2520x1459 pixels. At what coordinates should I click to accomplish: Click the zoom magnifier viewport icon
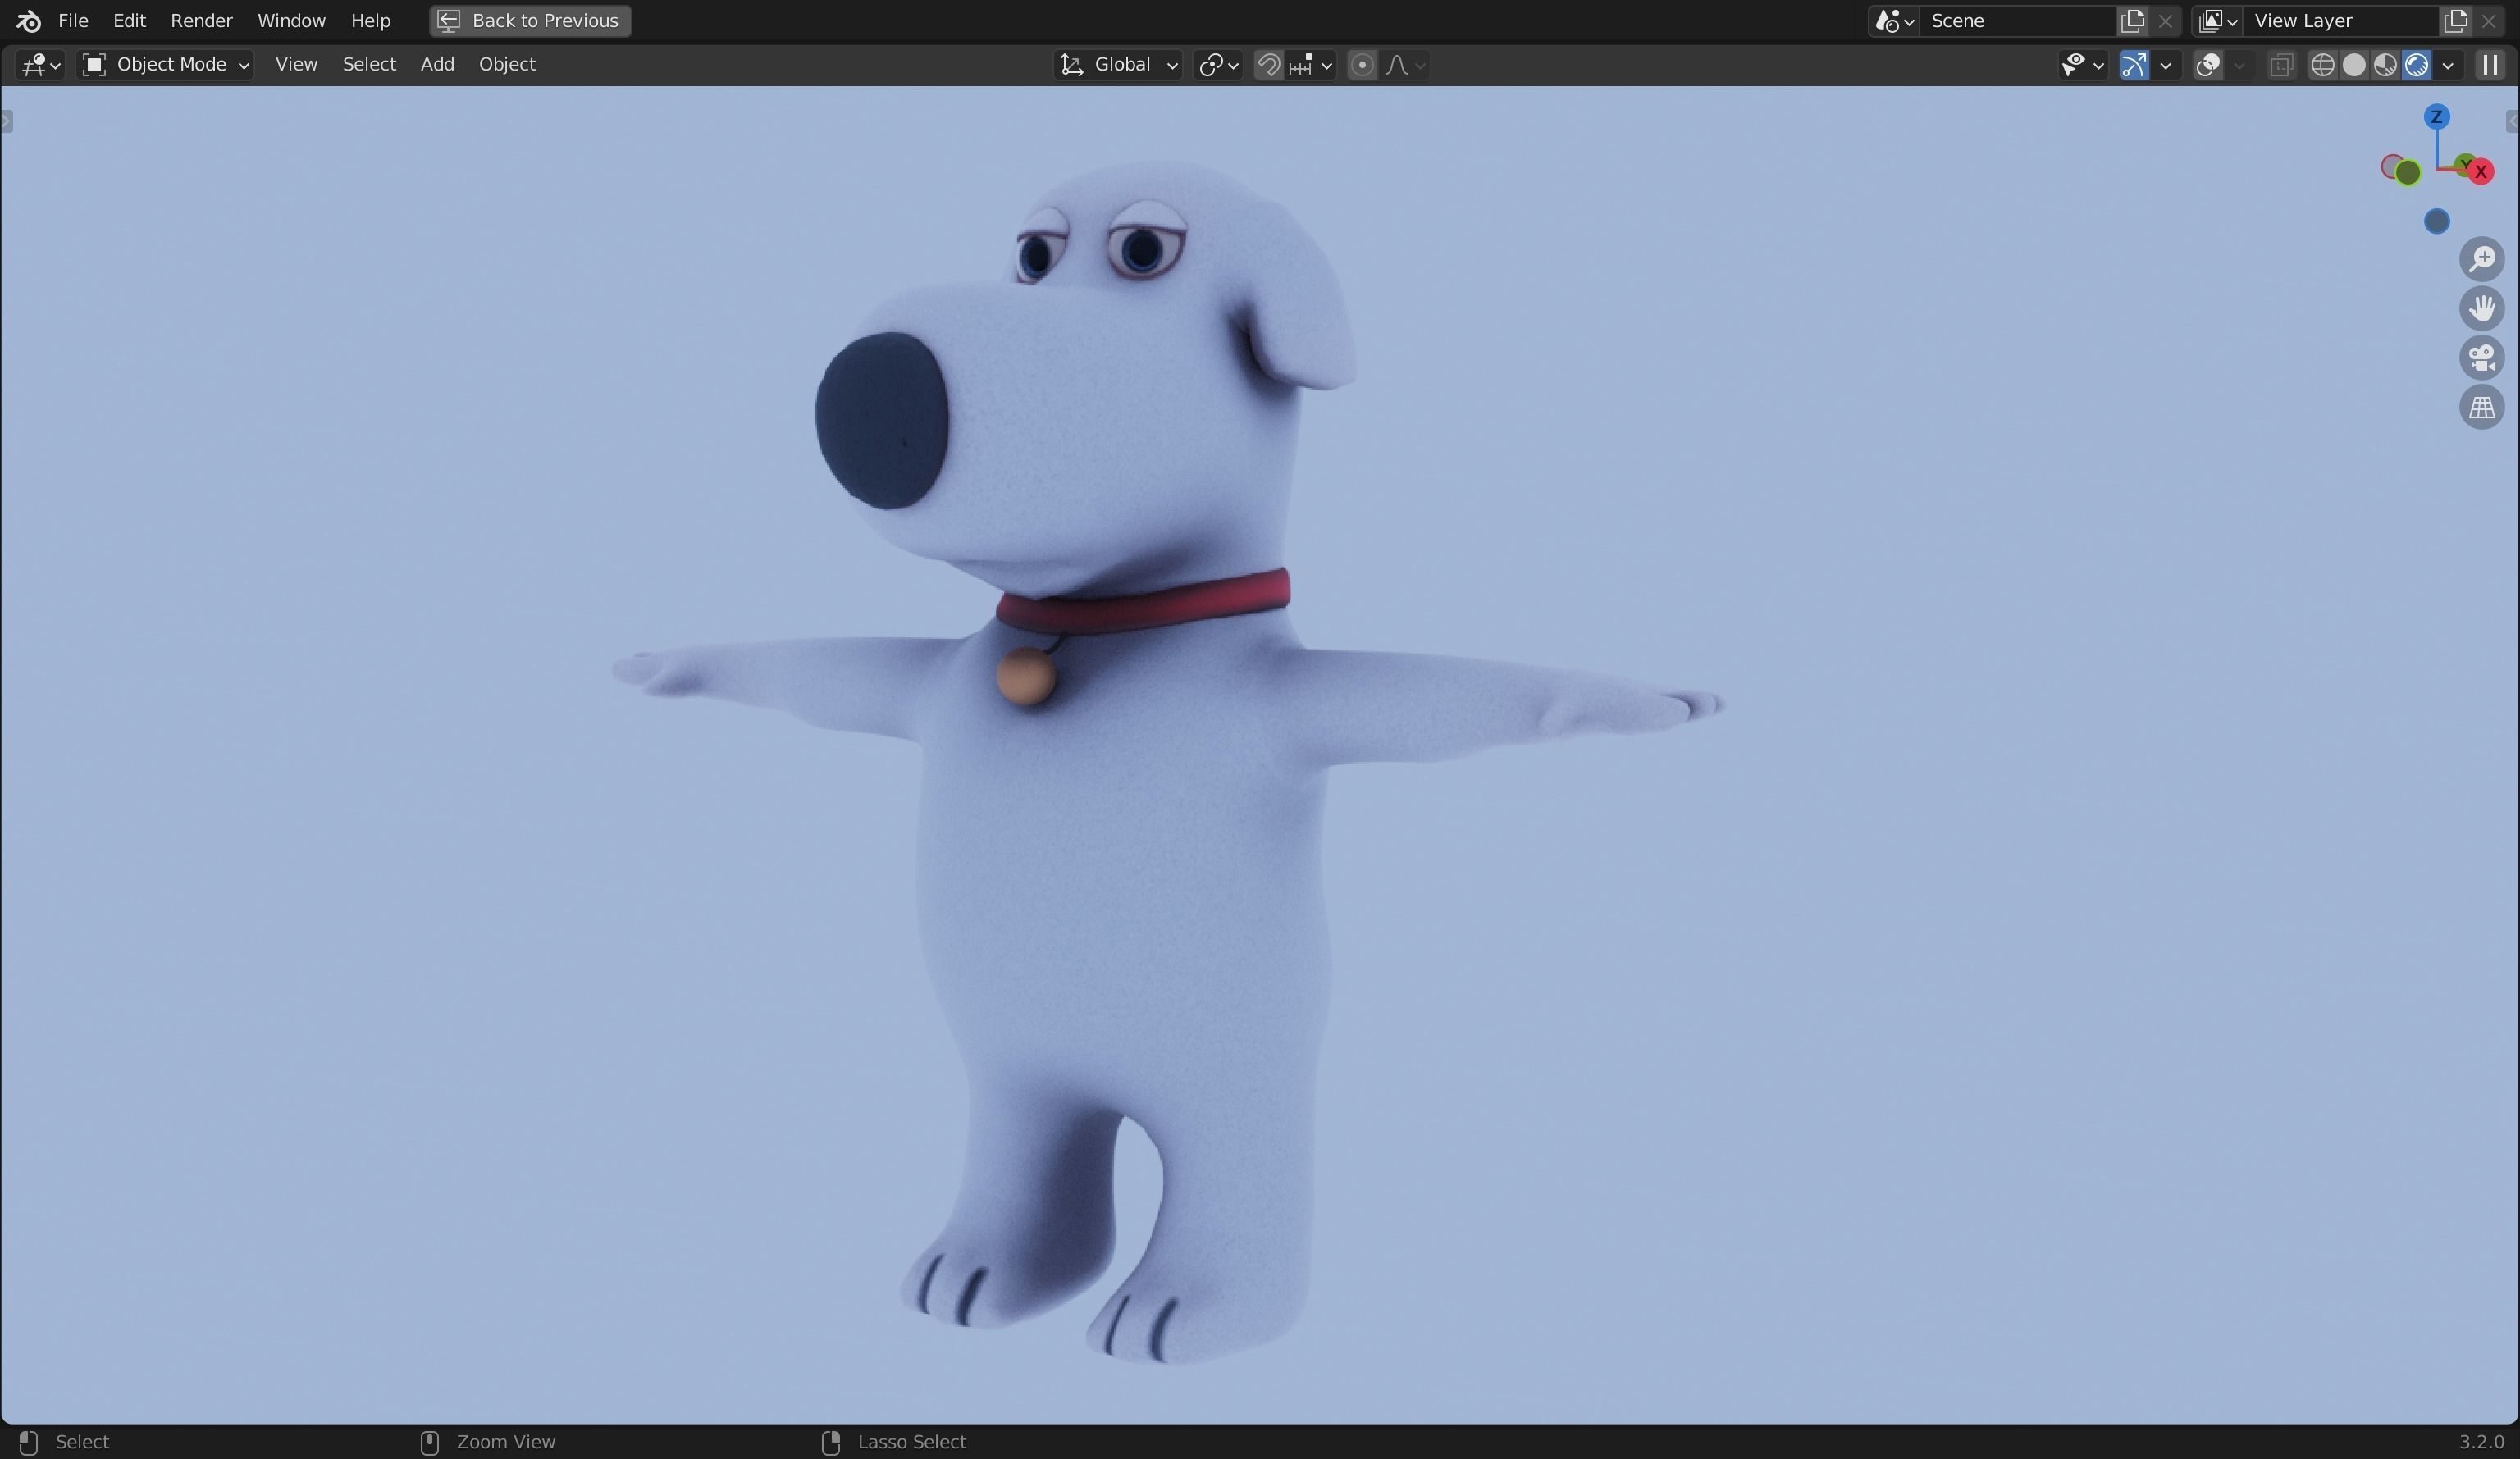pos(2482,259)
